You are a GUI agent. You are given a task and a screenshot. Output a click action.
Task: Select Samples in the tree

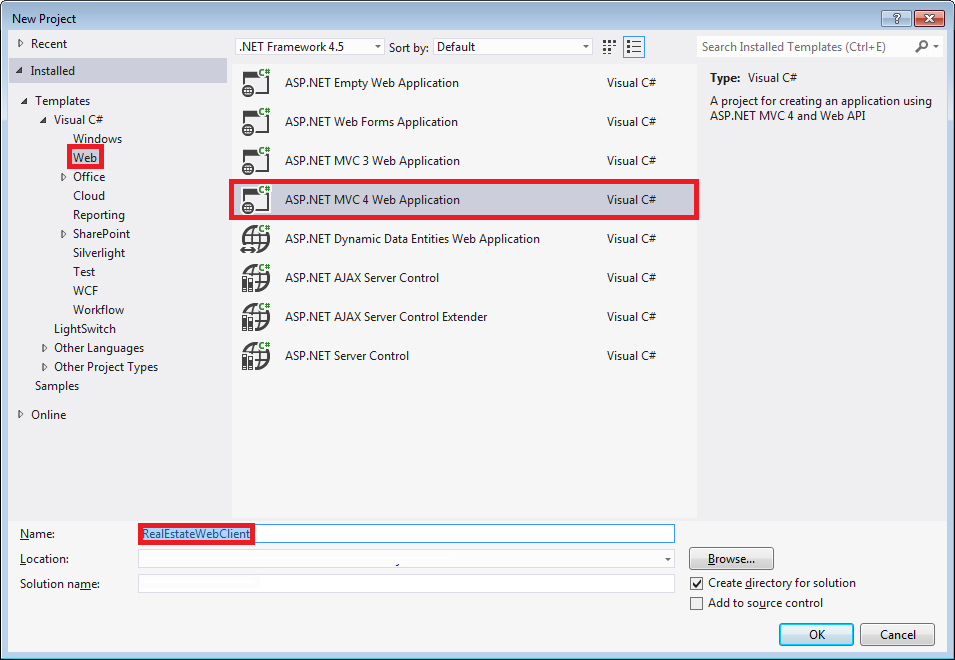[57, 386]
